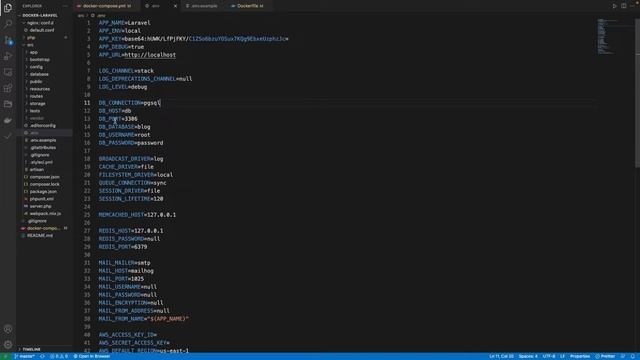
Task: Close the .env tab
Action: tap(176, 6)
